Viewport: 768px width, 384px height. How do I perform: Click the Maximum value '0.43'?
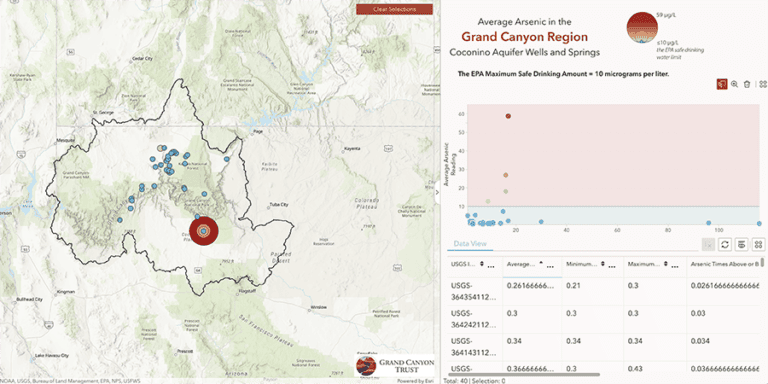point(635,368)
